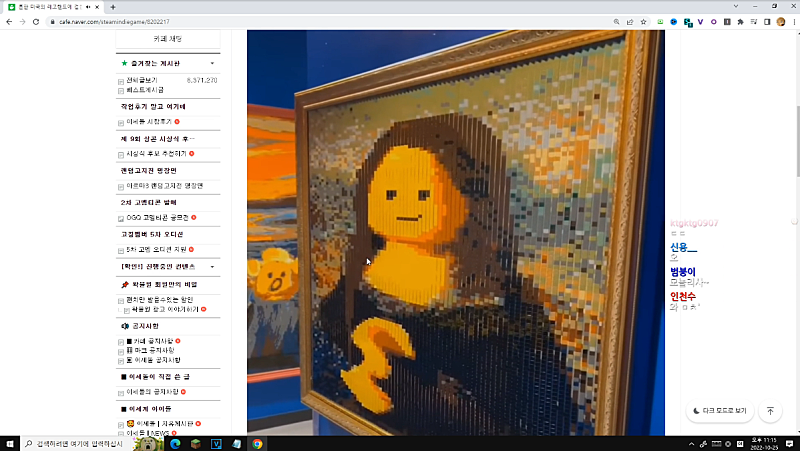800x451 pixels.
Task: Open Minecraft block icon in taskbar
Action: (195, 444)
